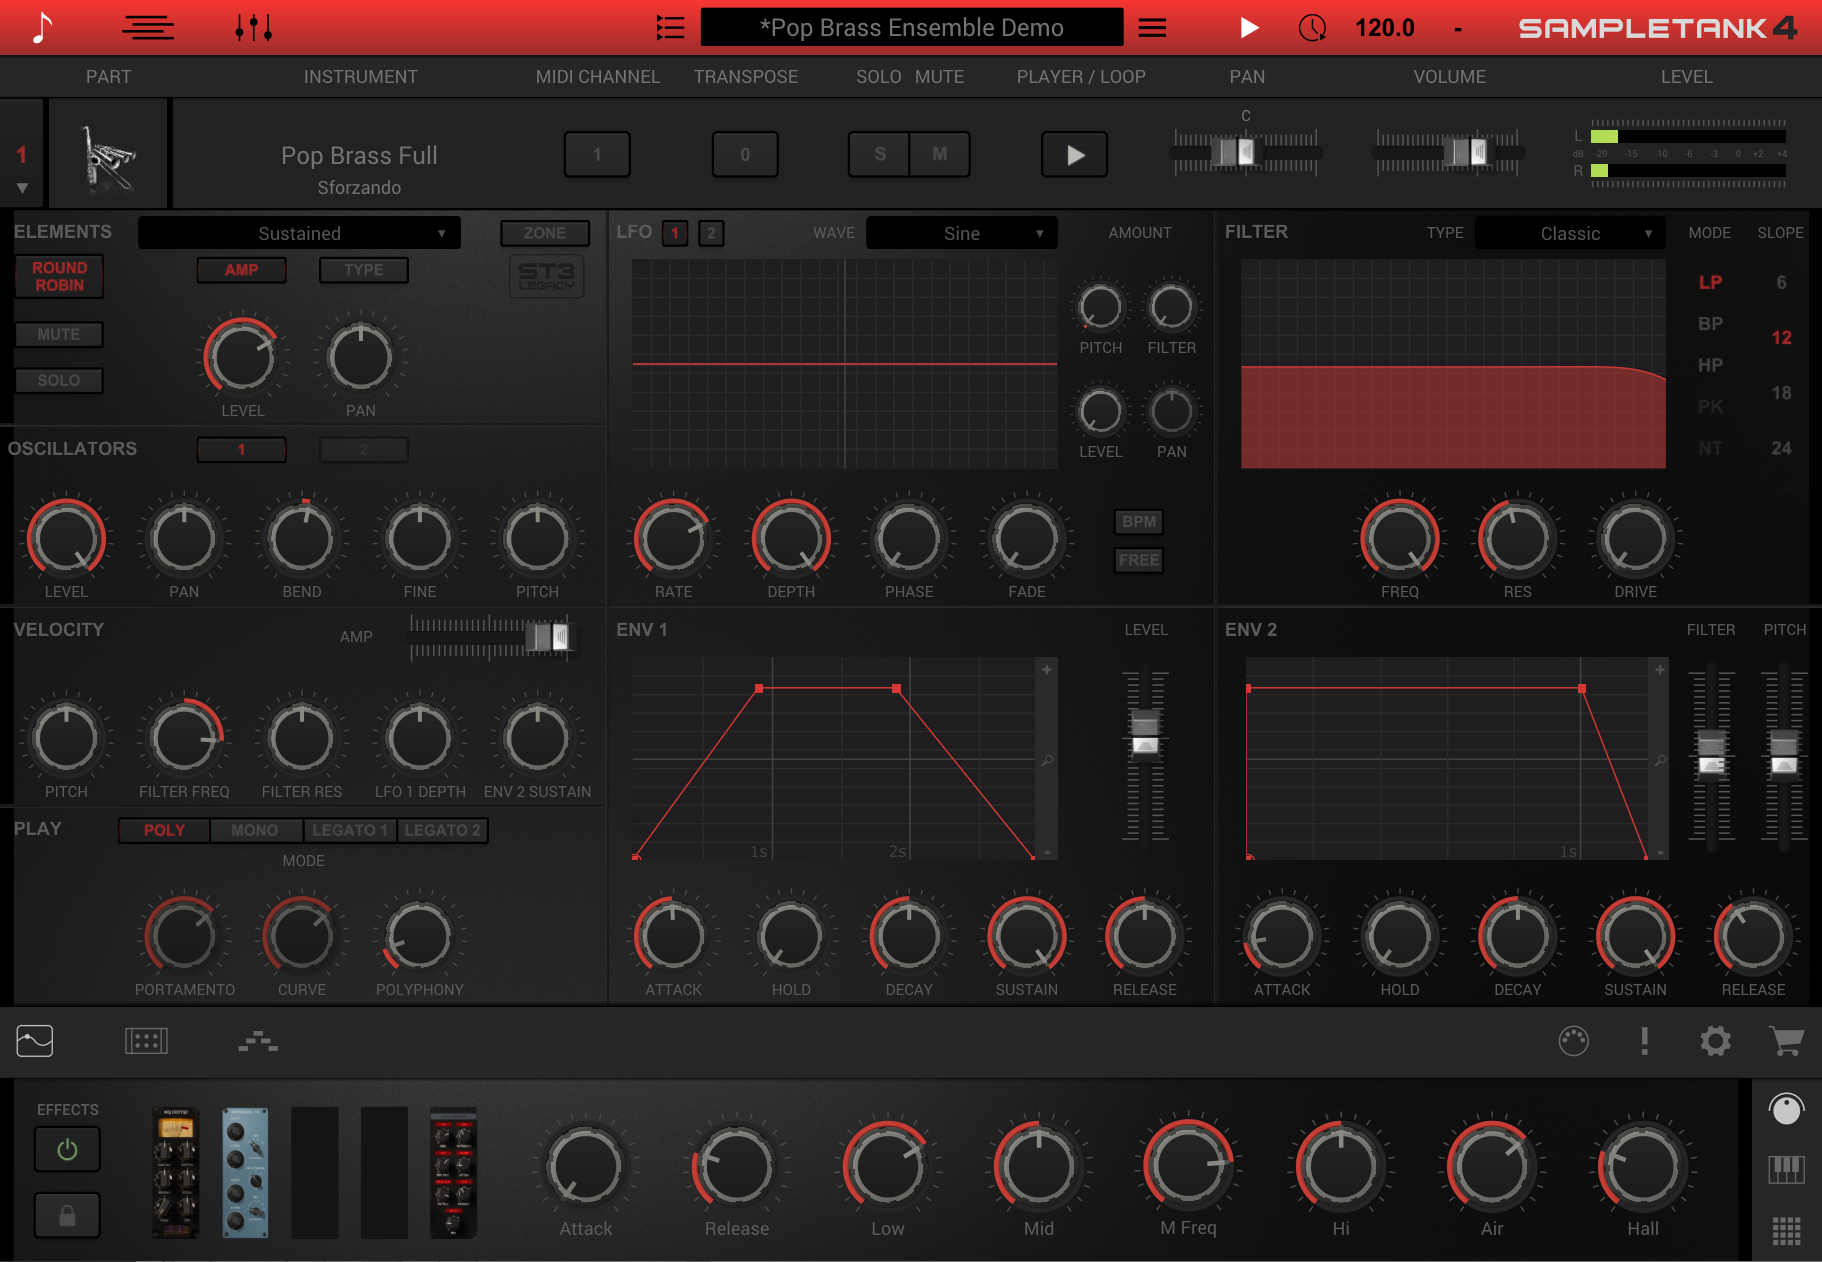Viewport: 1822px width, 1262px height.
Task: Click the tempo metronome clock icon
Action: pyautogui.click(x=1312, y=28)
